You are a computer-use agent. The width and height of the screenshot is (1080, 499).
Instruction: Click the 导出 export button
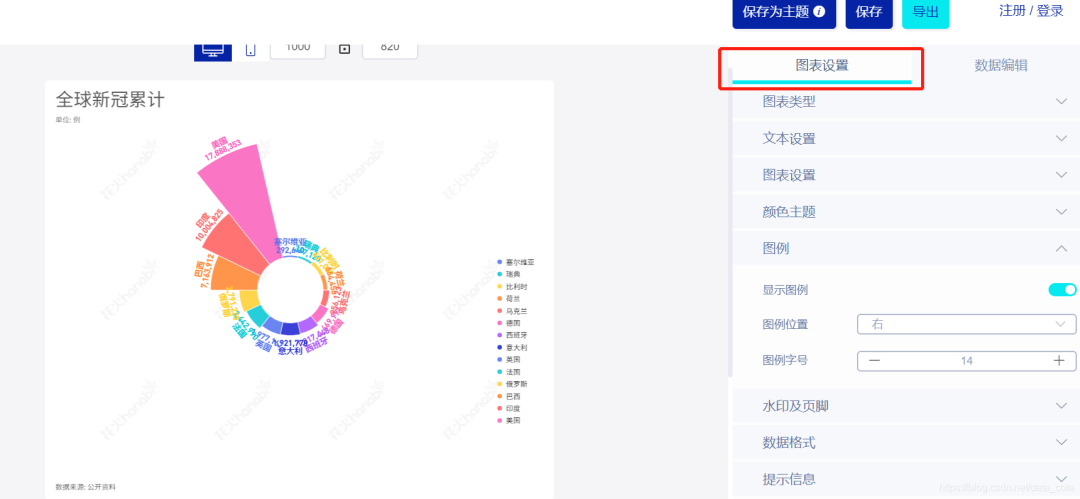925,12
